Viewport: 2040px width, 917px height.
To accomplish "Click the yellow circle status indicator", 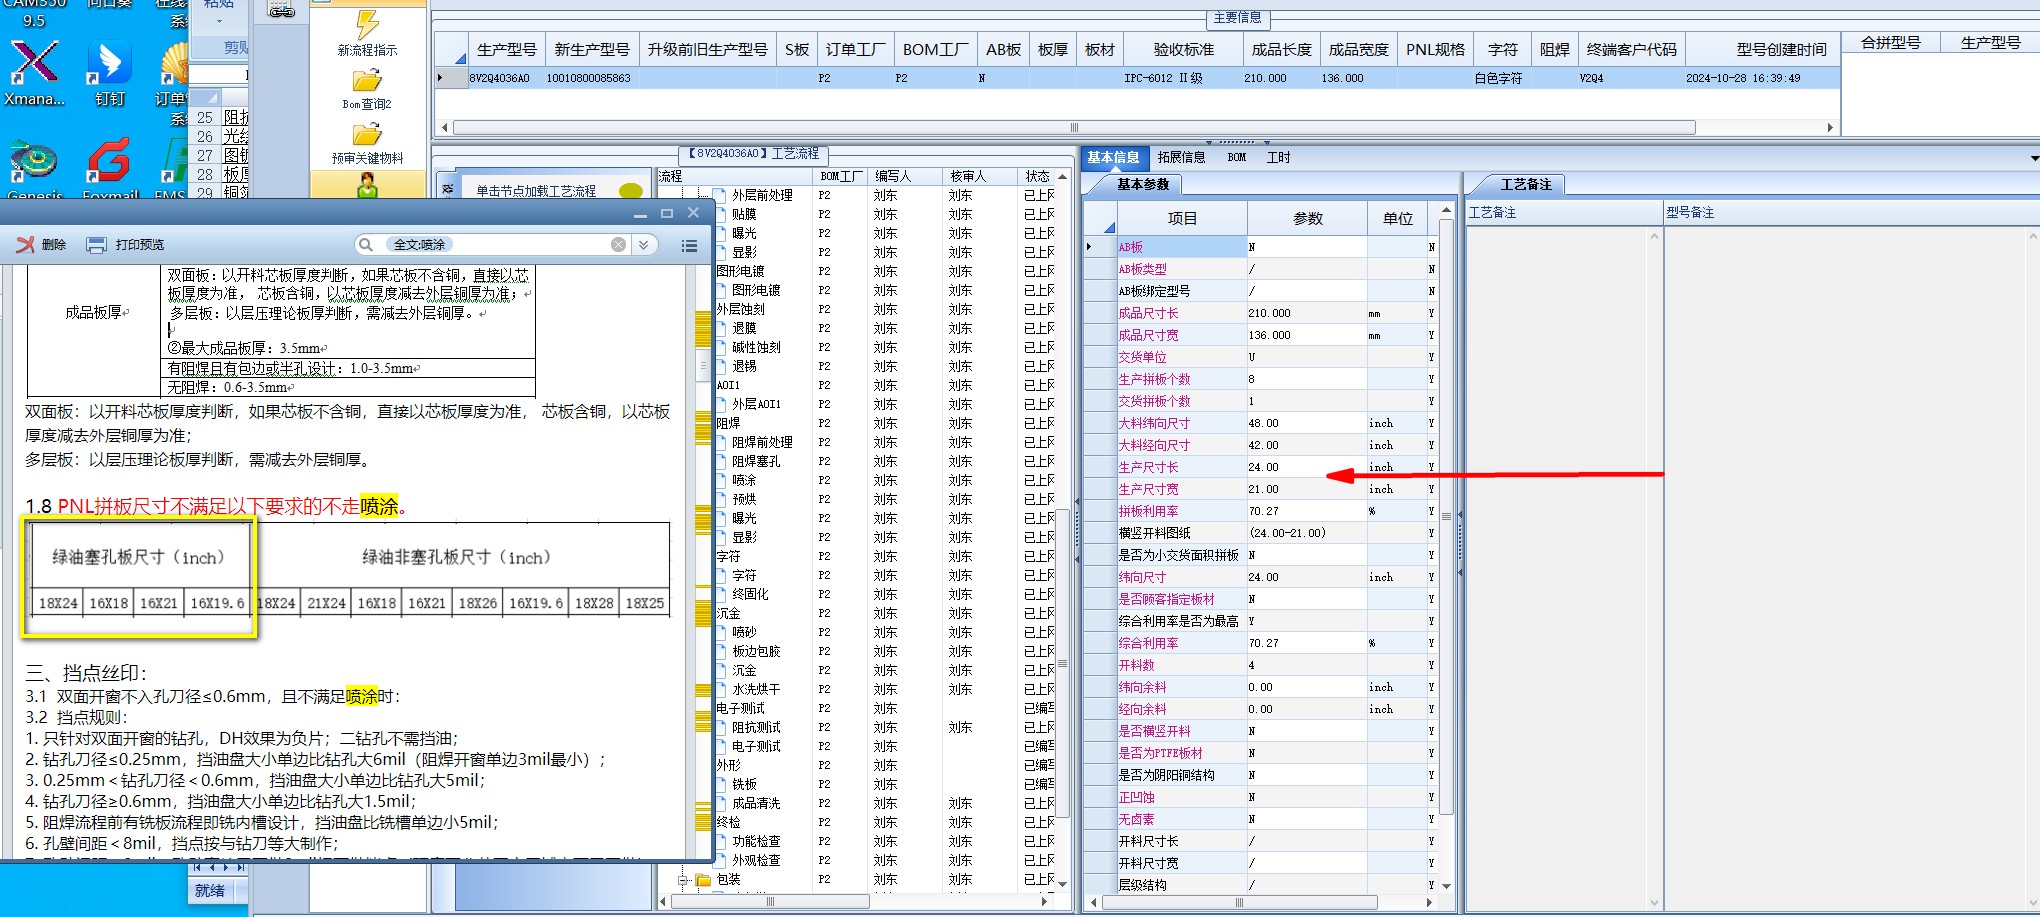I will (x=630, y=191).
